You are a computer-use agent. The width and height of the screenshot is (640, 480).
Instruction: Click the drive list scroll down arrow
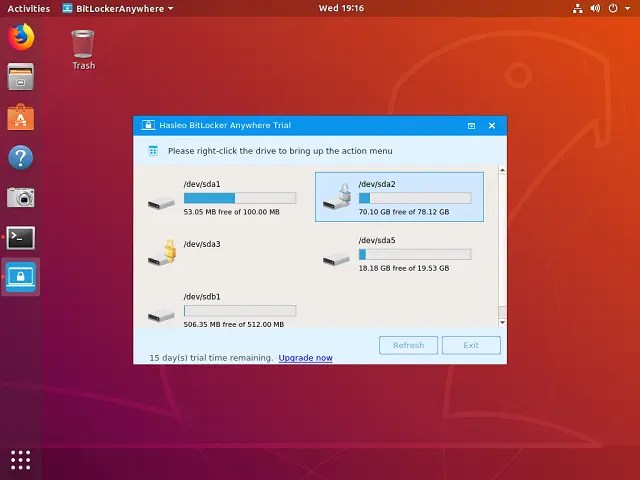(502, 322)
